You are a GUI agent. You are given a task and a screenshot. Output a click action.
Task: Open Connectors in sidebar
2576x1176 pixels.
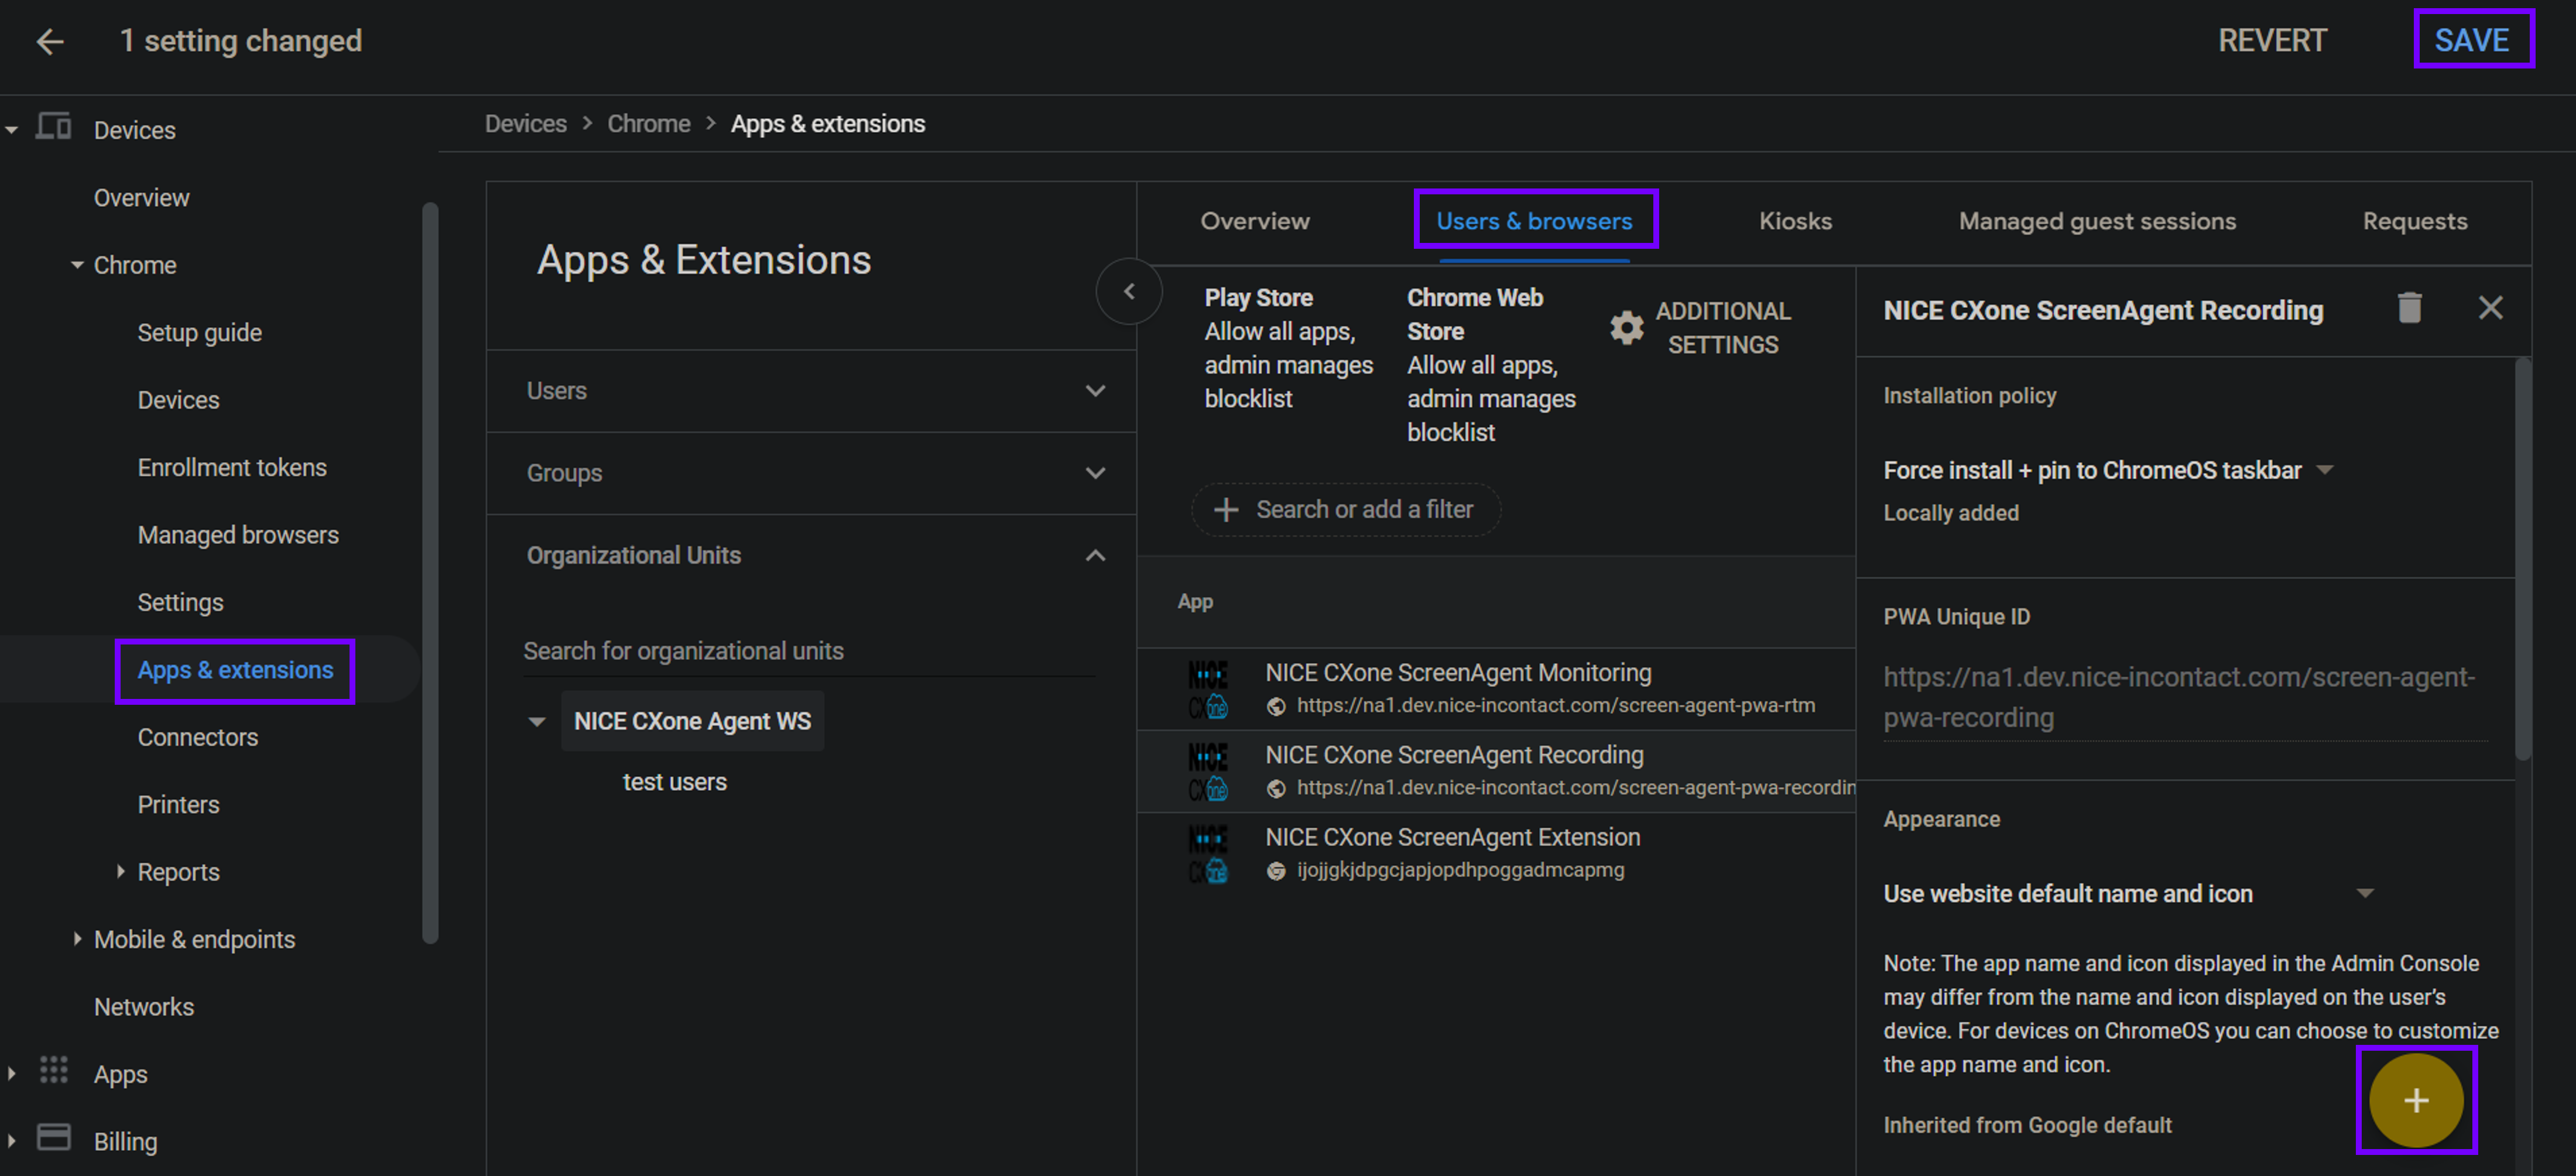tap(197, 737)
